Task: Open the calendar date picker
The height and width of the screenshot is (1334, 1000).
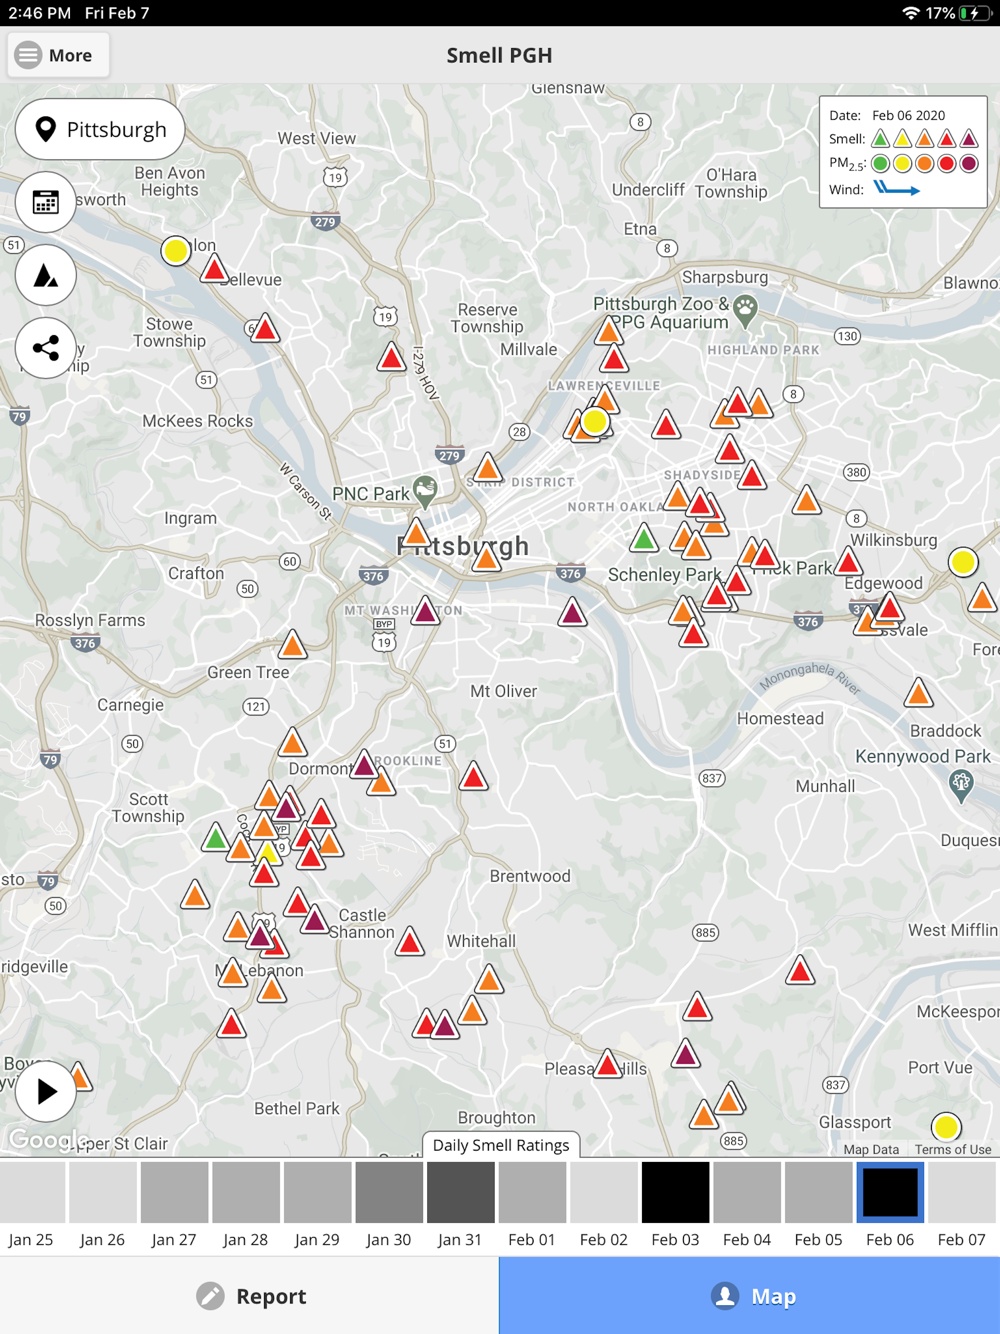Action: coord(46,202)
